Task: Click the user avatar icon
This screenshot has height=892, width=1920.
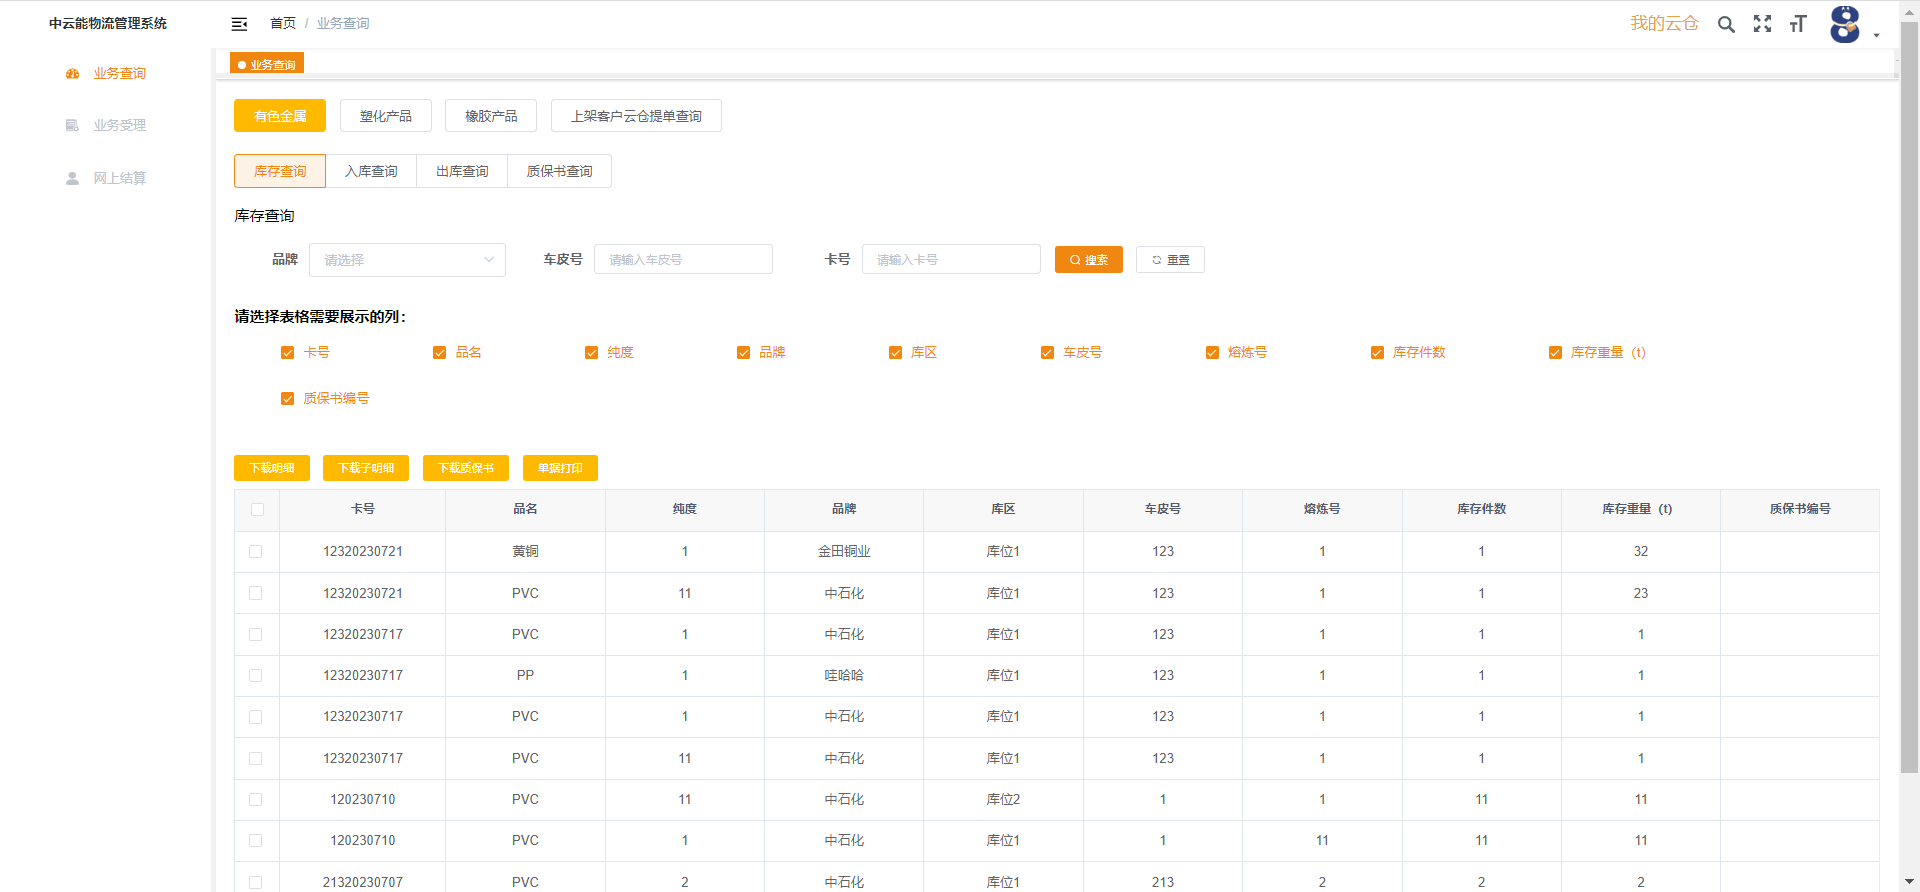Action: (1845, 24)
